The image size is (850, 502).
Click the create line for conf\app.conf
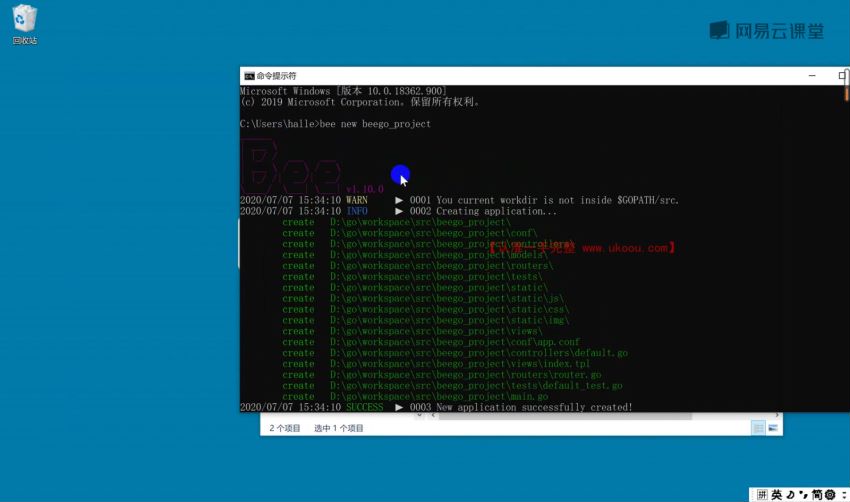431,342
